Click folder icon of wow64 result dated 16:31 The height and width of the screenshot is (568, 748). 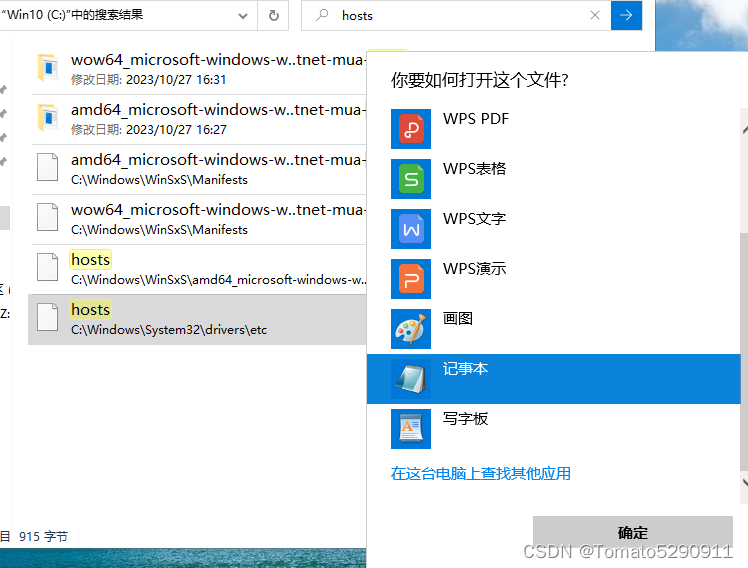[x=48, y=67]
